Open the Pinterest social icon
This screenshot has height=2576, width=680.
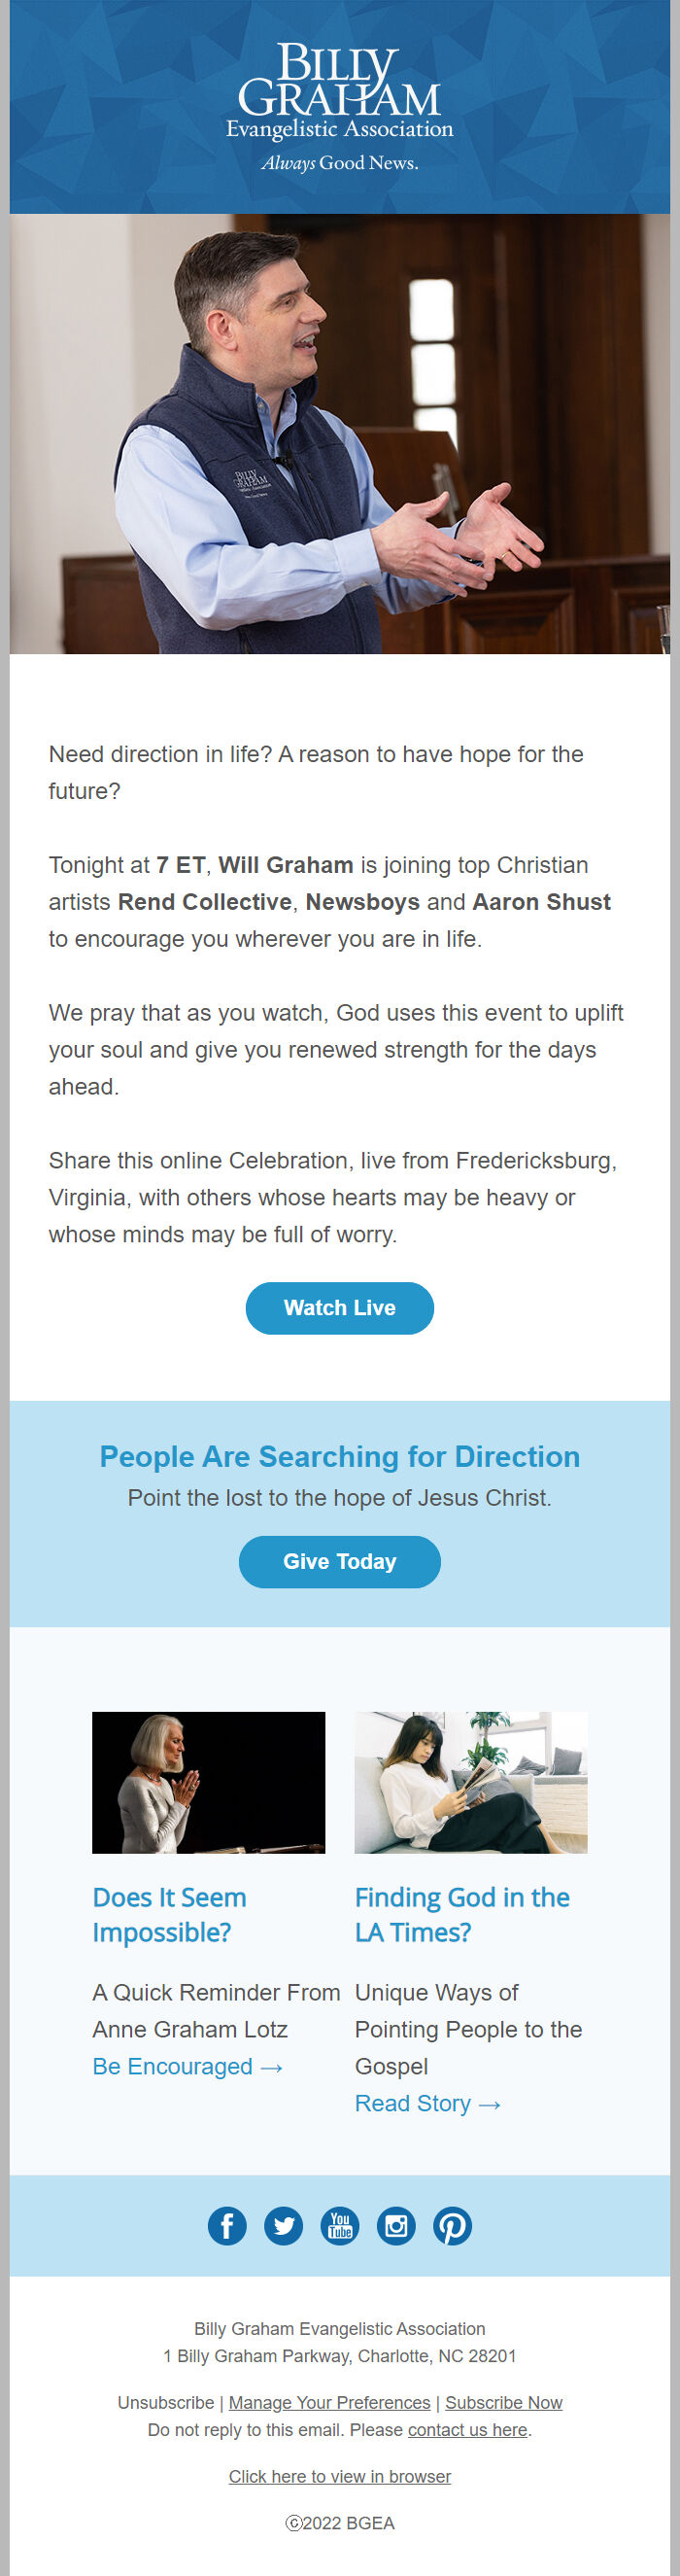point(452,2225)
